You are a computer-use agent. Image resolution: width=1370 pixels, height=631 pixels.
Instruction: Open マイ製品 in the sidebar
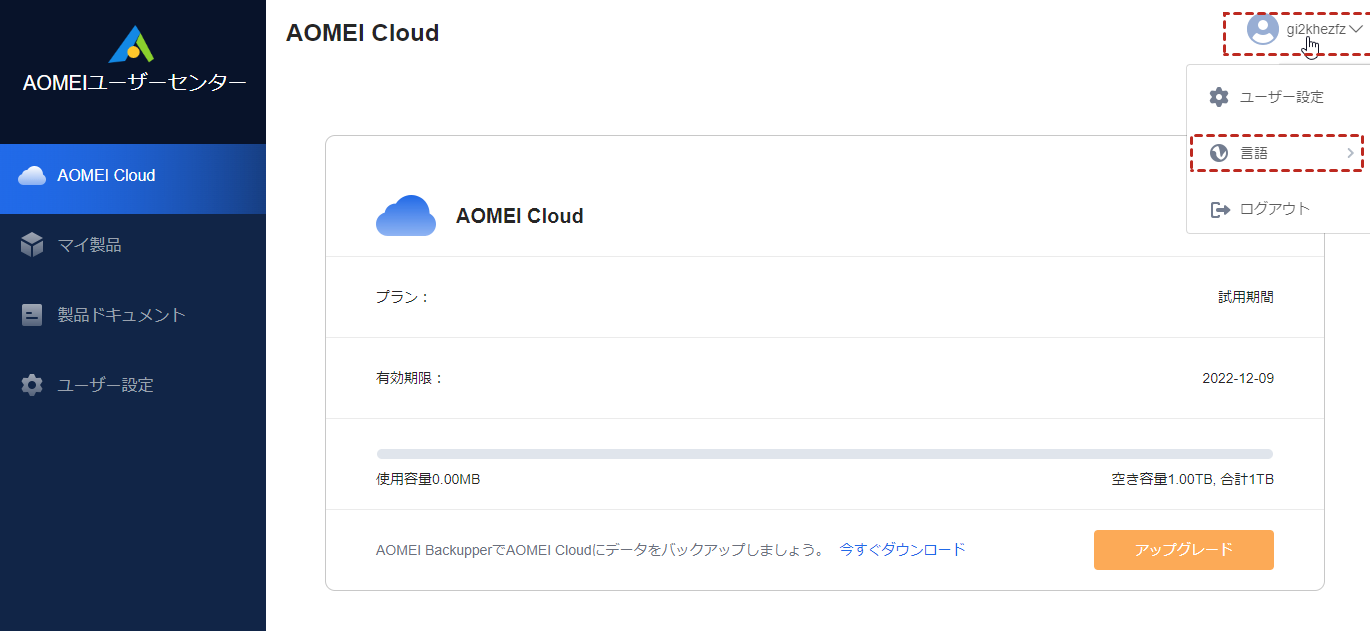(x=89, y=245)
